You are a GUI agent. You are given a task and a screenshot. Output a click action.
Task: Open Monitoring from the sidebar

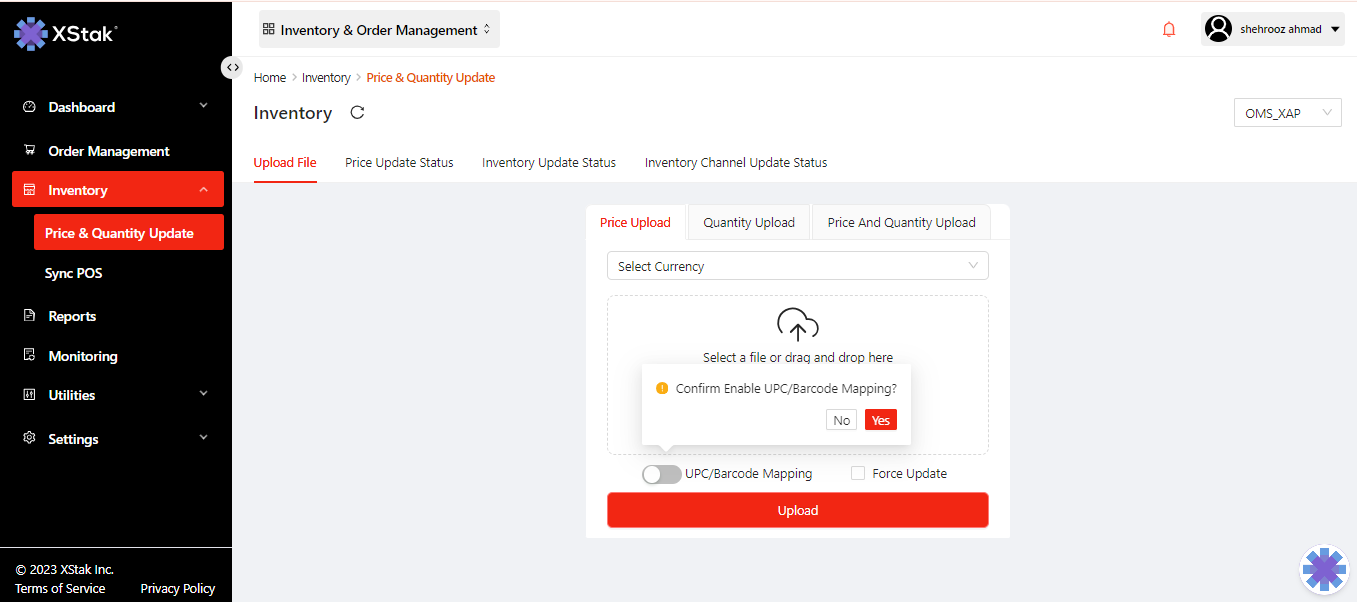pos(83,356)
